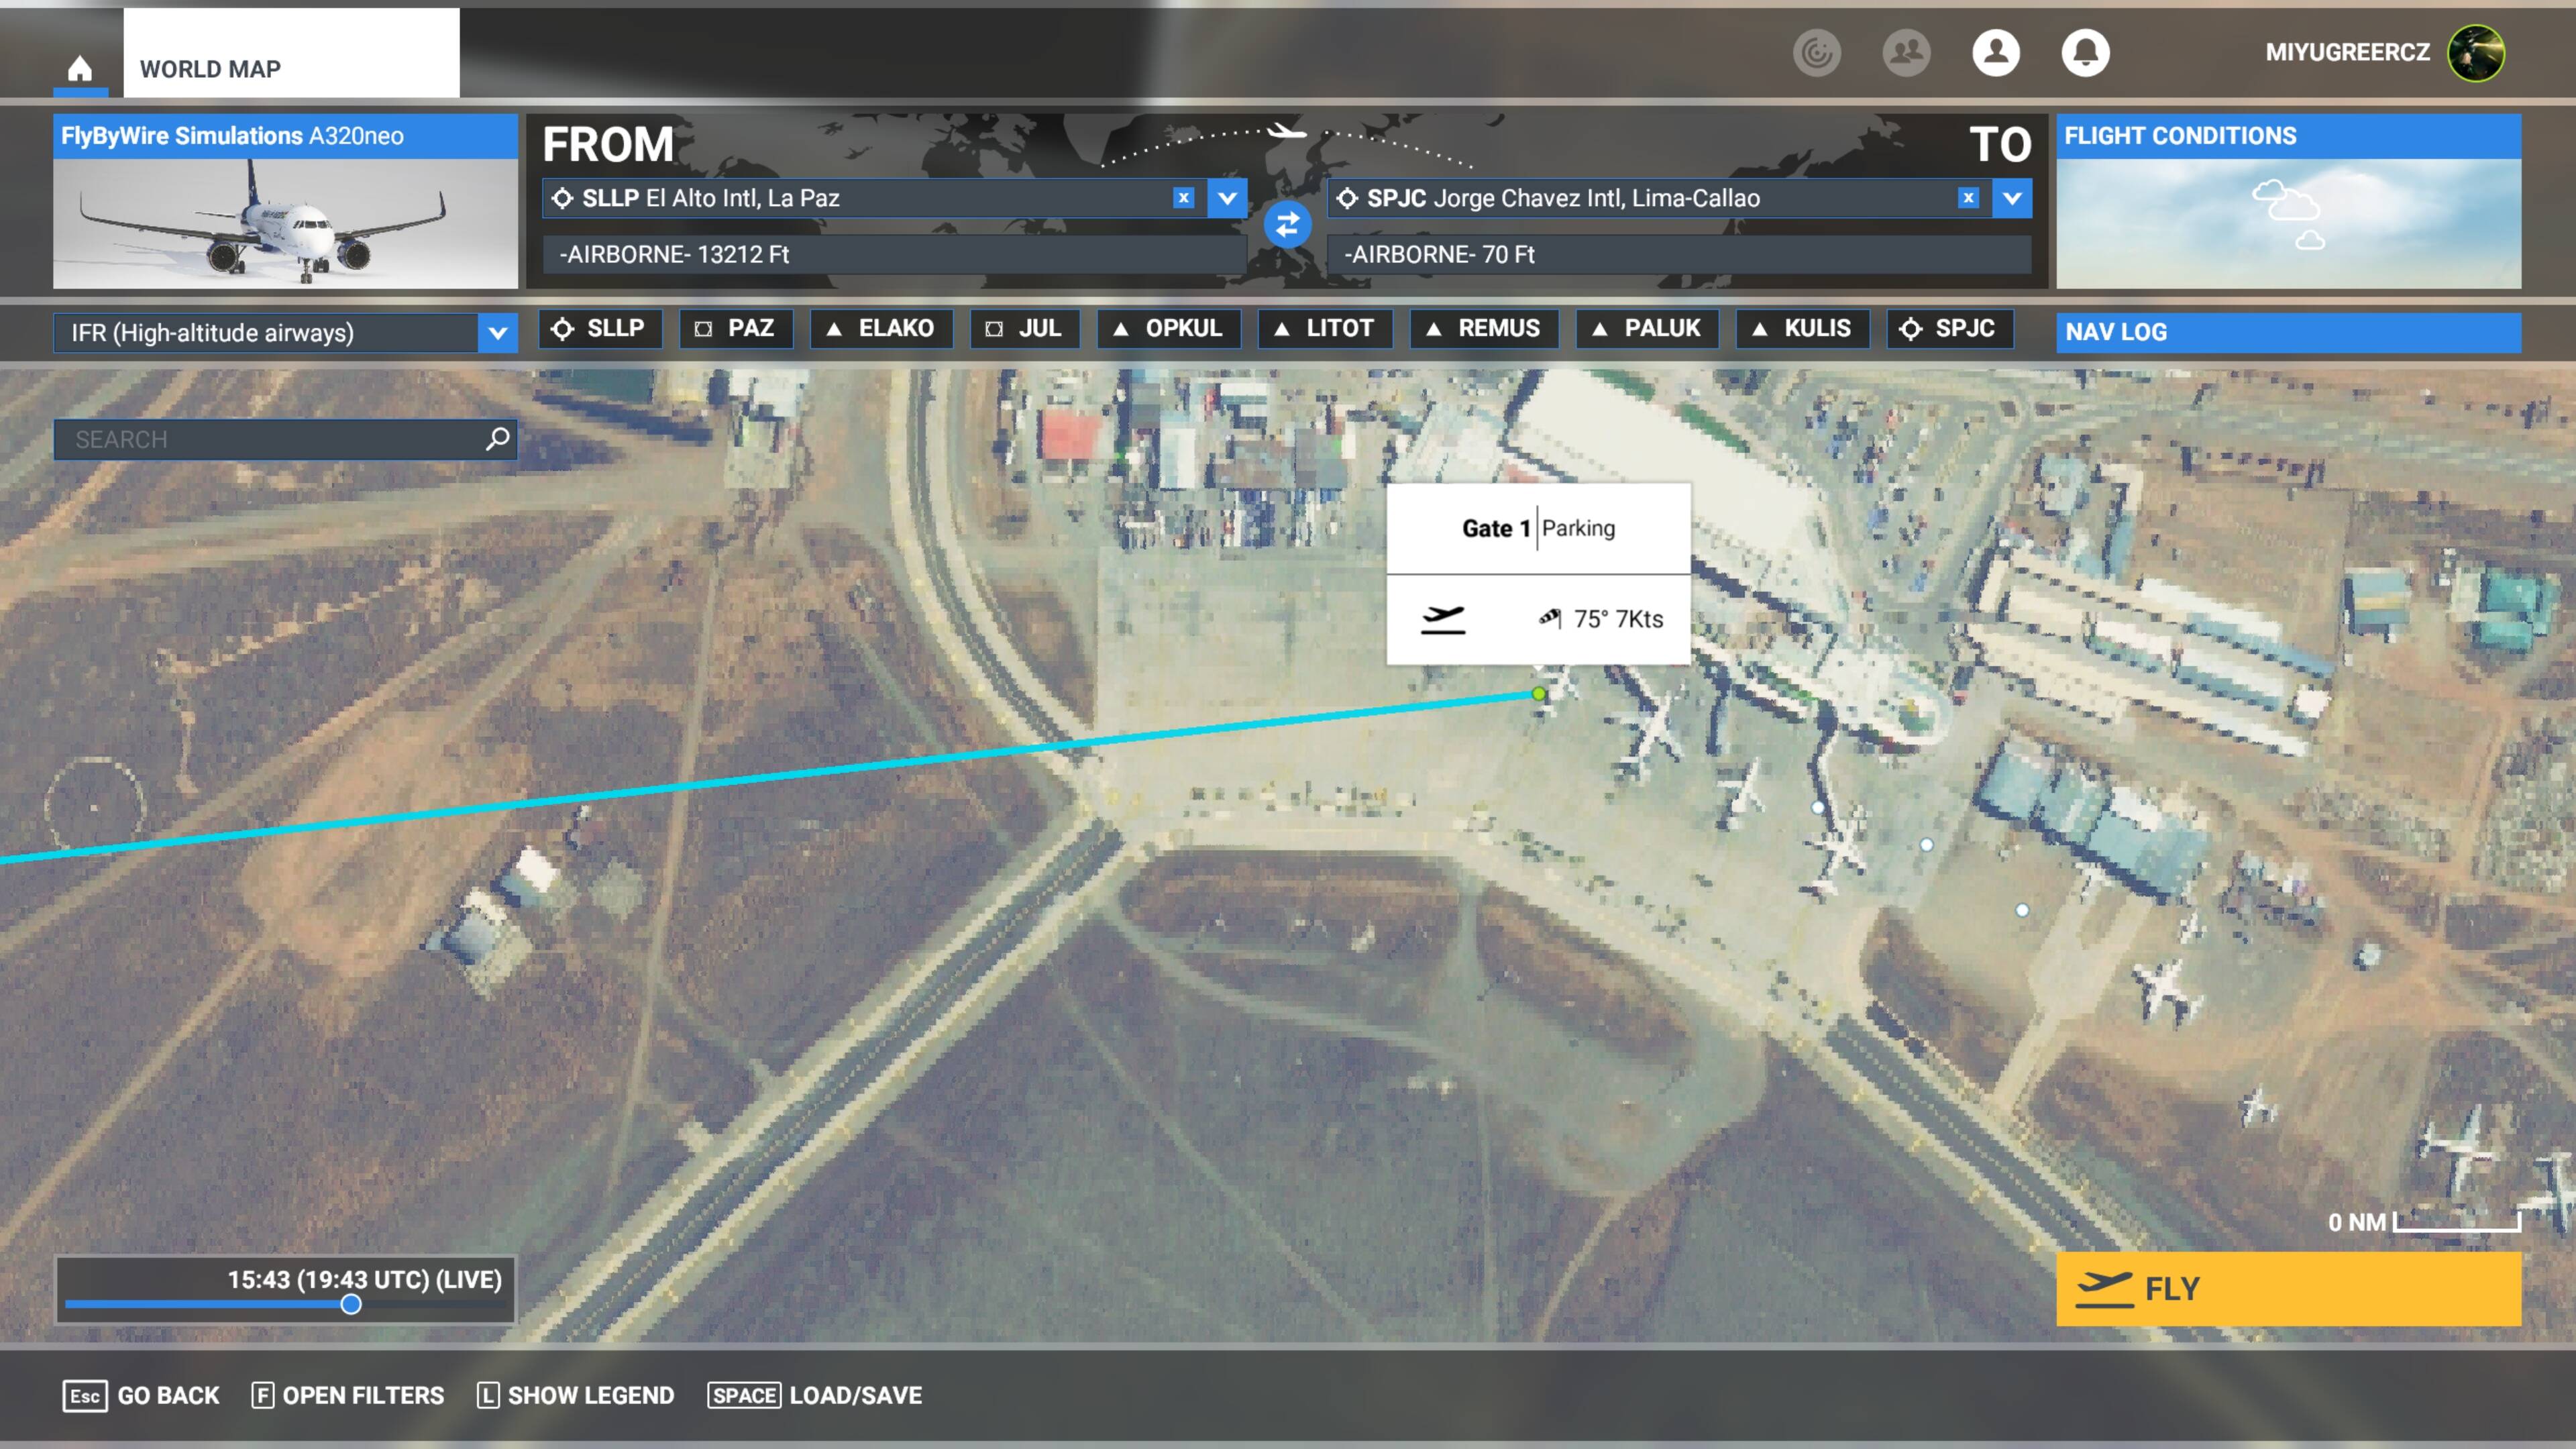The image size is (2576, 1449).
Task: Click LOAD/SAVE to save flight plan
Action: 856,1396
